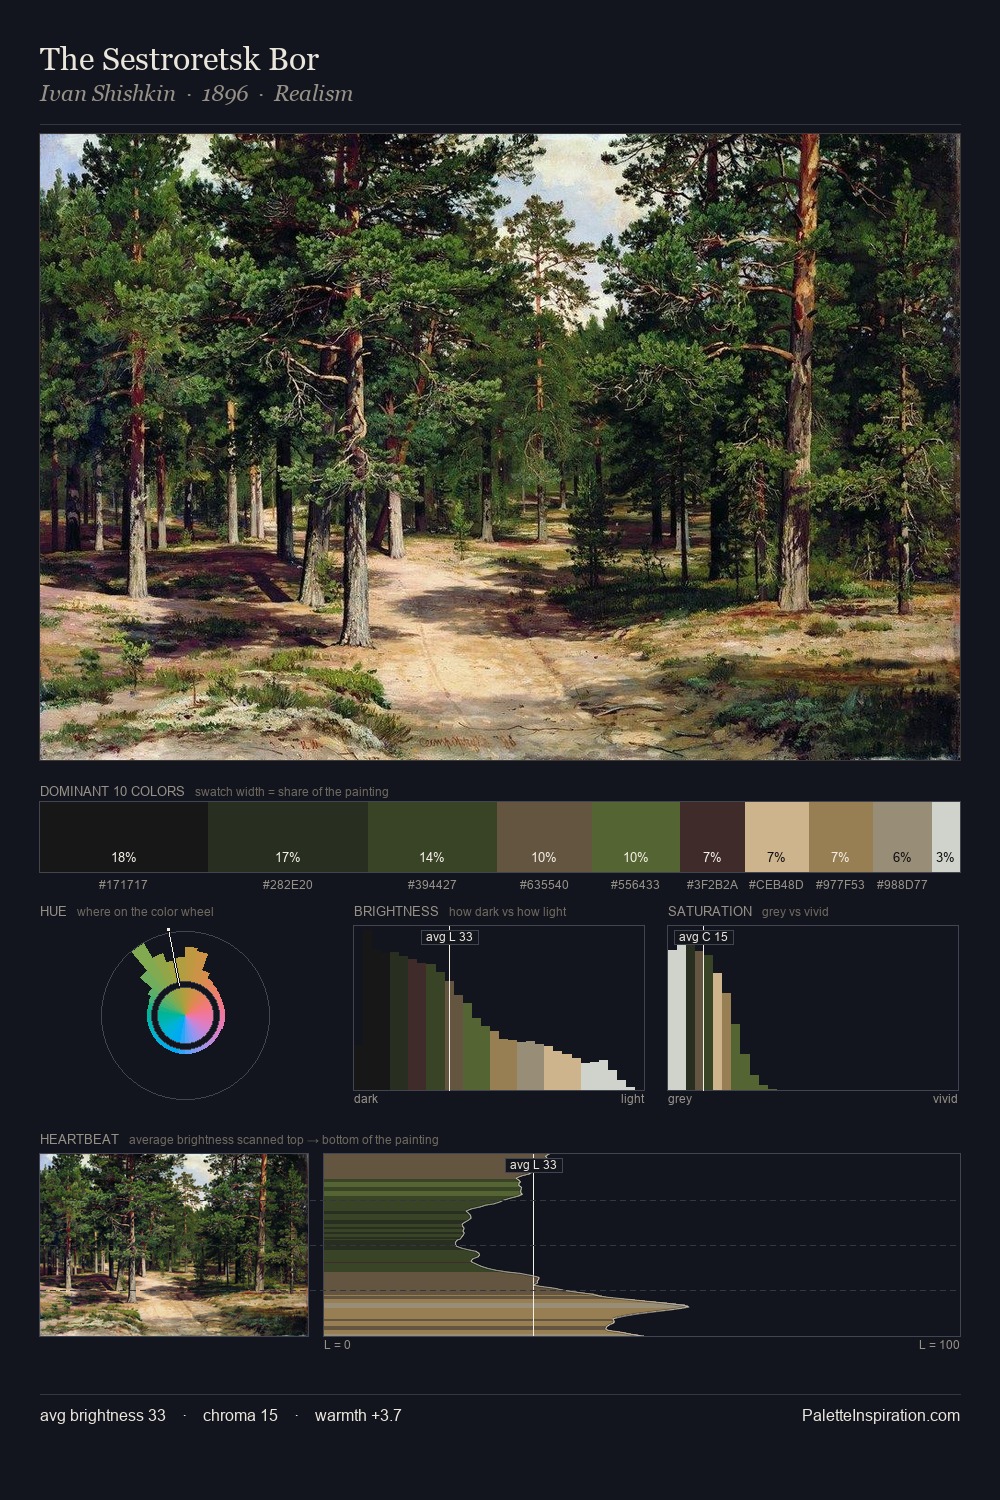Select the ochre swatch above #977F53
Viewport: 1000px width, 1500px height.
[841, 837]
